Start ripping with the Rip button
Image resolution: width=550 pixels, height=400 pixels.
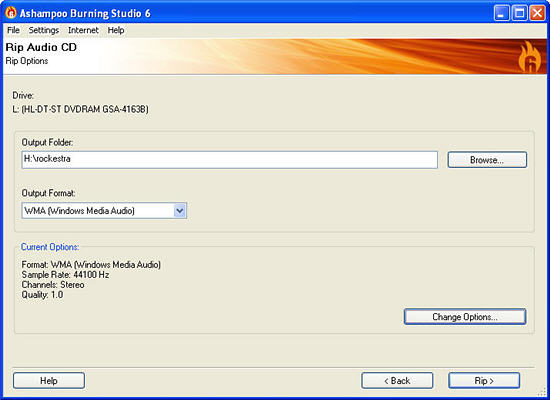484,381
